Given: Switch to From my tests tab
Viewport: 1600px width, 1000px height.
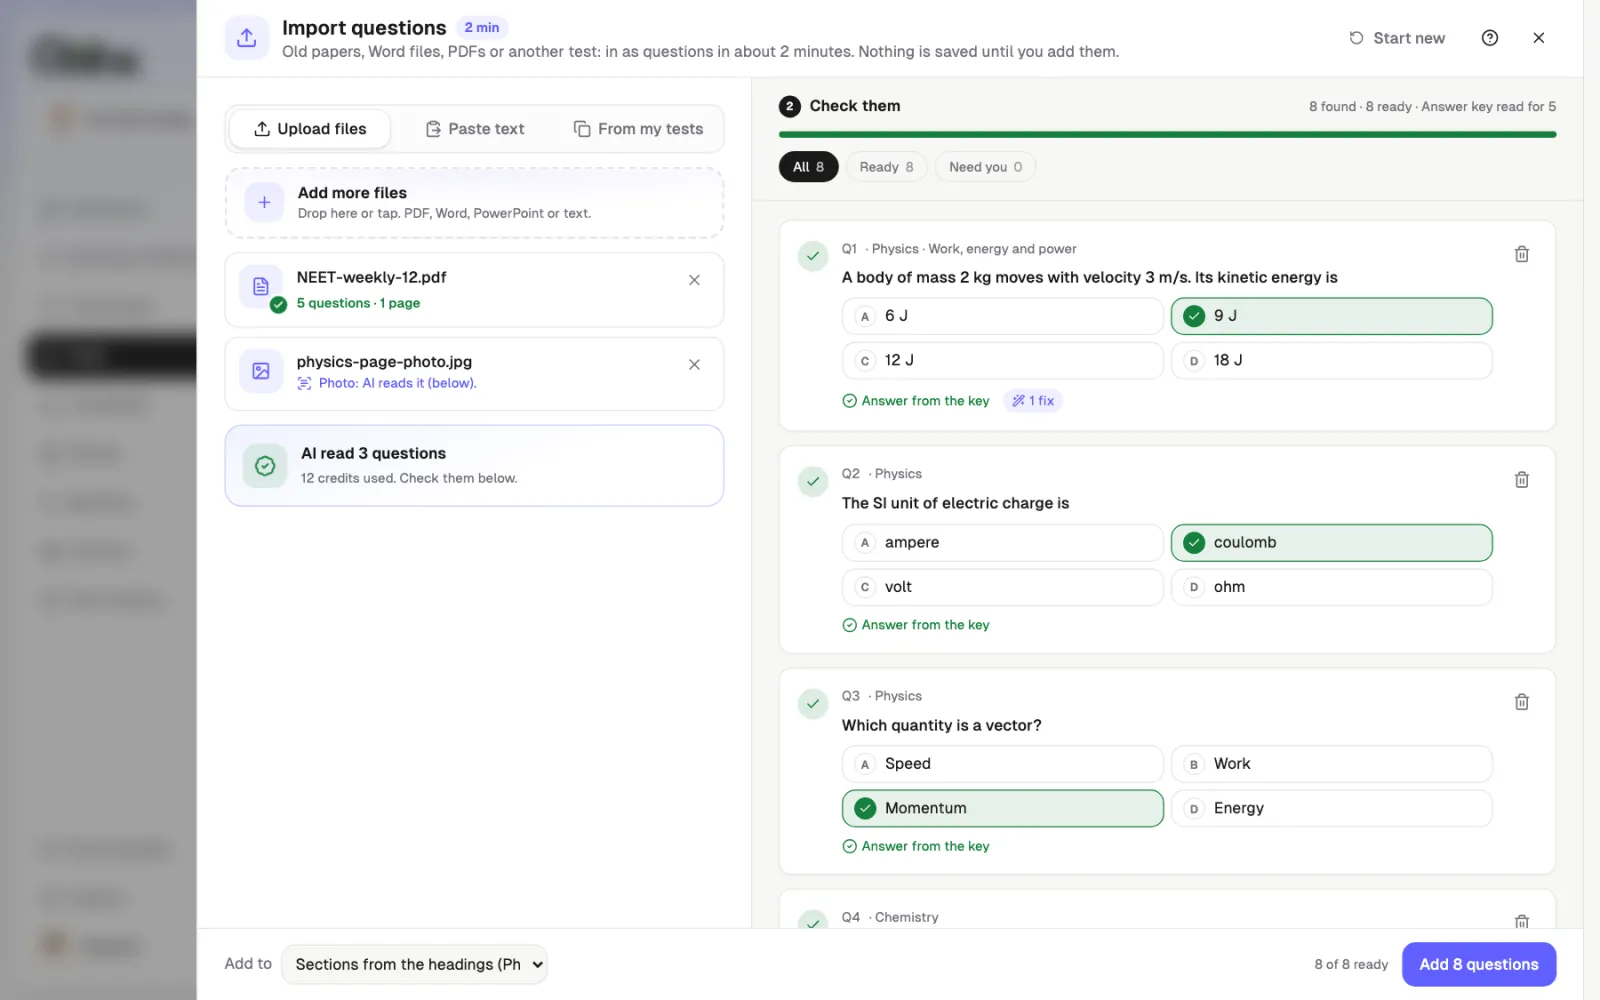Looking at the screenshot, I should (638, 129).
